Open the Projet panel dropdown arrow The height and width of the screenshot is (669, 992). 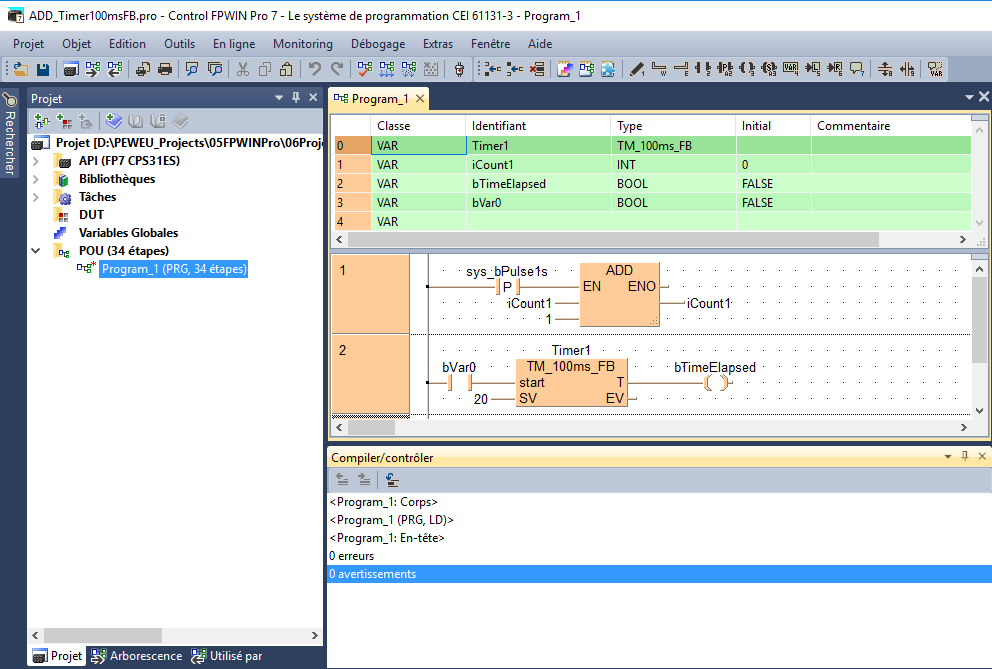coord(279,98)
